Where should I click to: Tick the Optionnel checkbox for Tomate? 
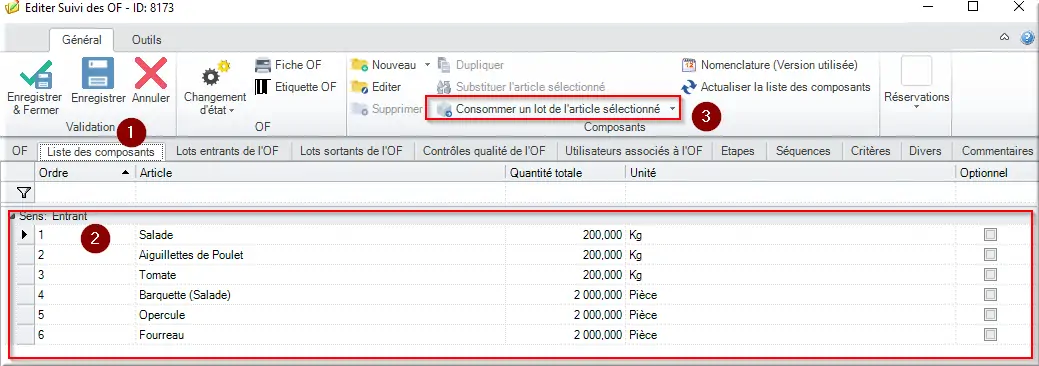click(x=991, y=274)
